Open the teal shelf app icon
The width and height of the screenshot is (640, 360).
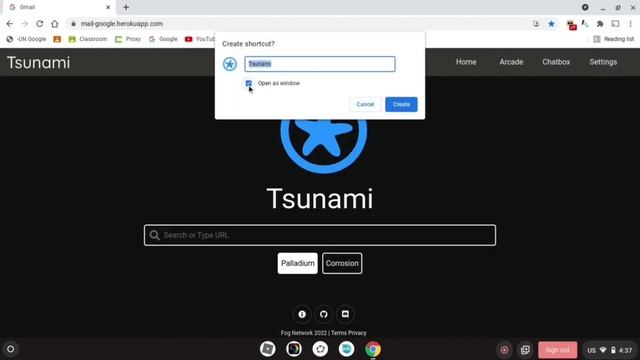tap(346, 349)
